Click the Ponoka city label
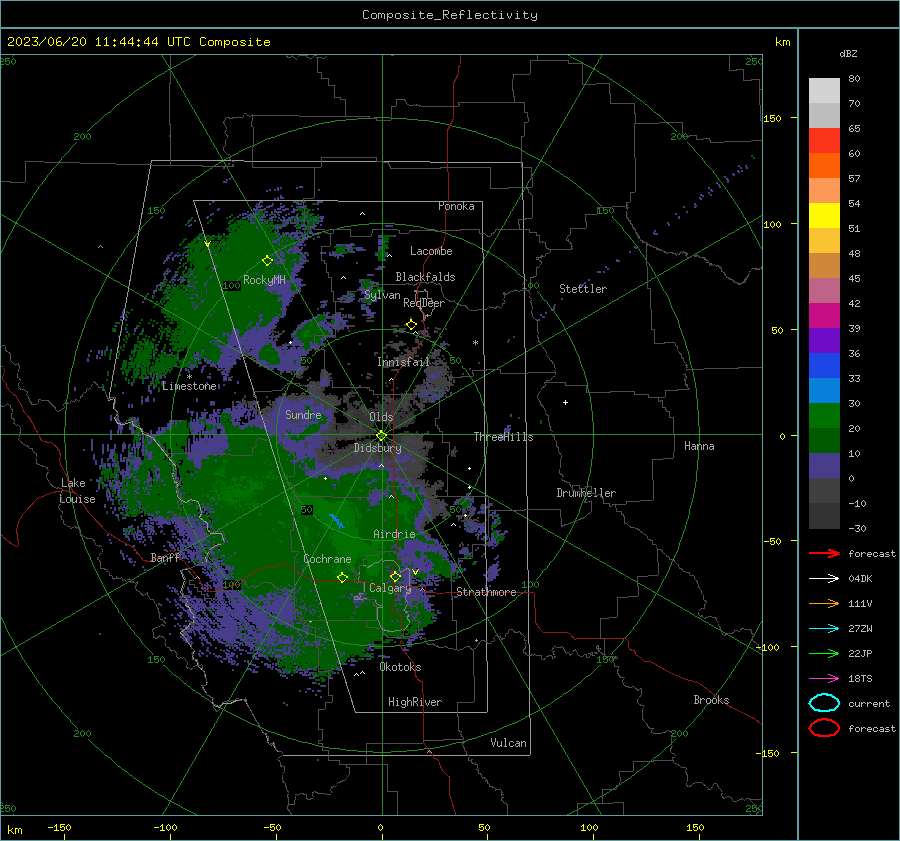Screen dimensions: 900x841 pos(456,206)
